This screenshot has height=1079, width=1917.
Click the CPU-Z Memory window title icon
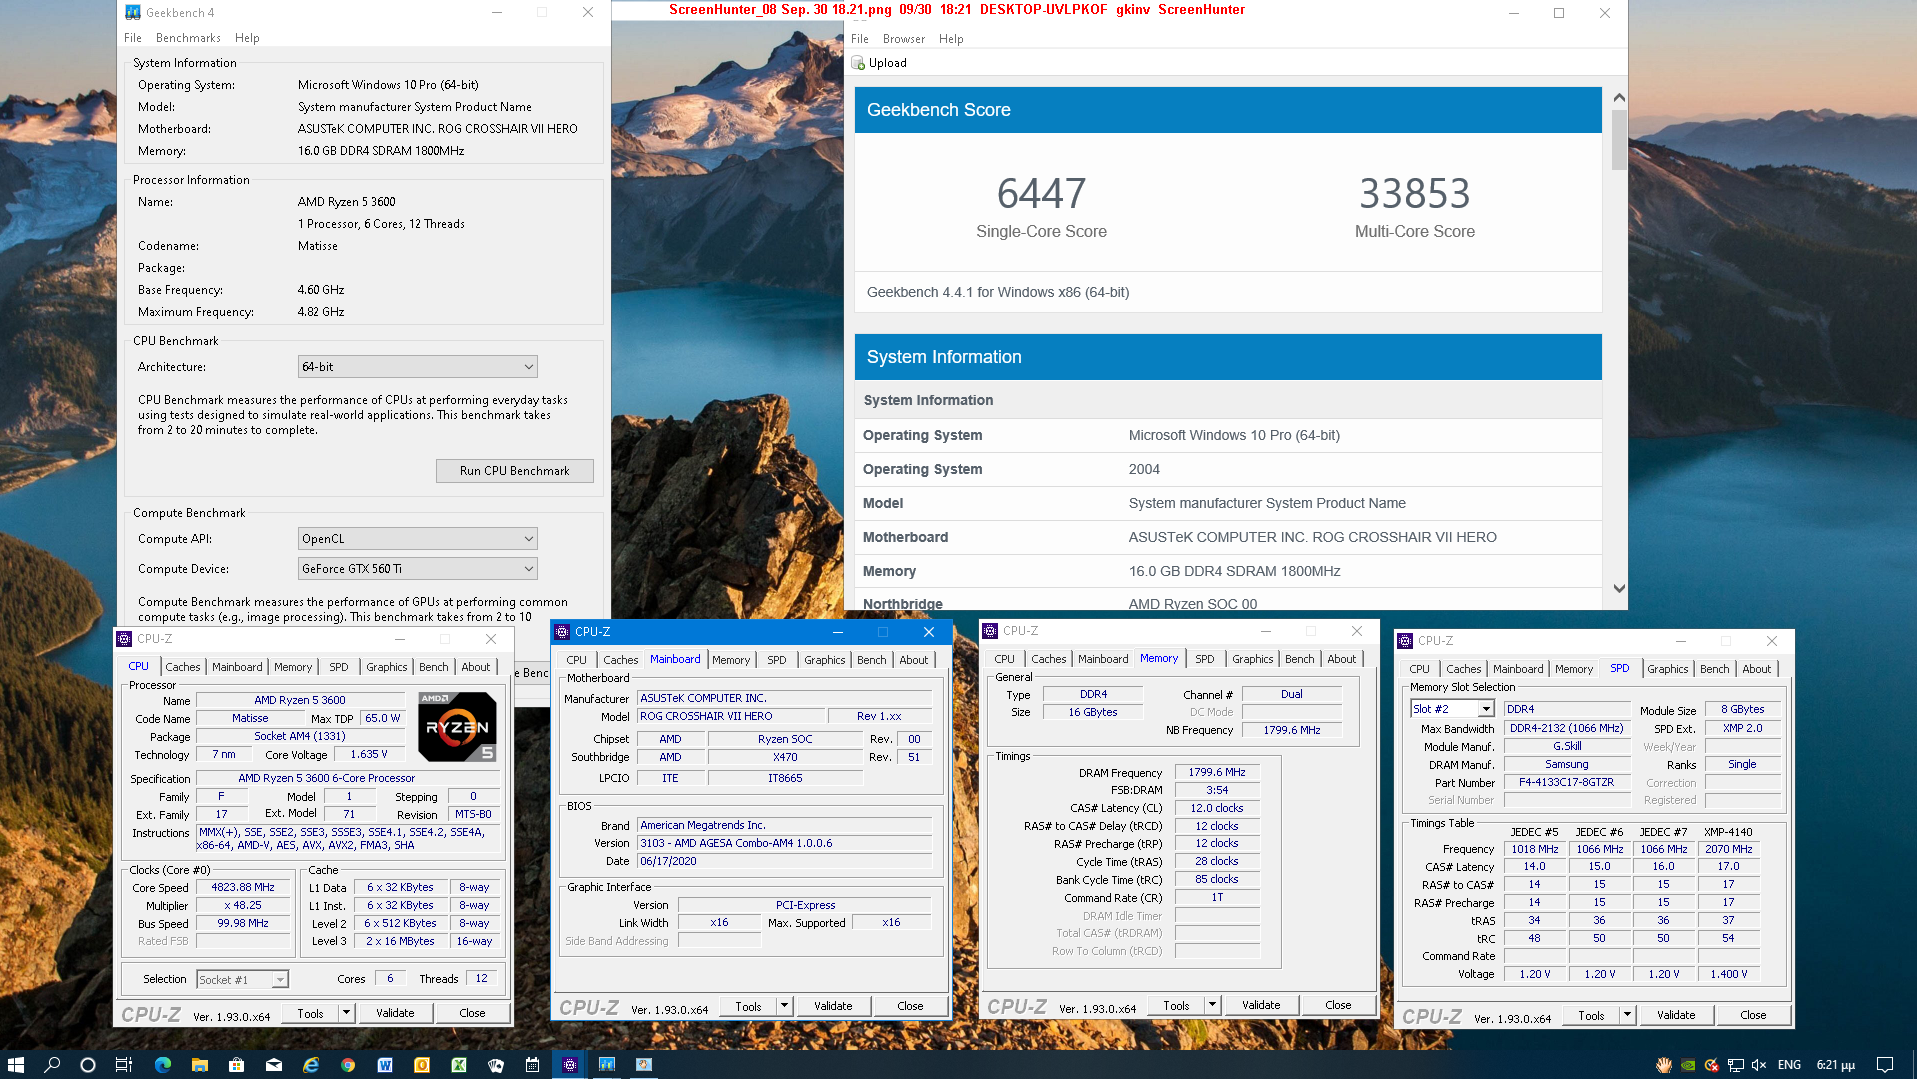click(x=990, y=631)
